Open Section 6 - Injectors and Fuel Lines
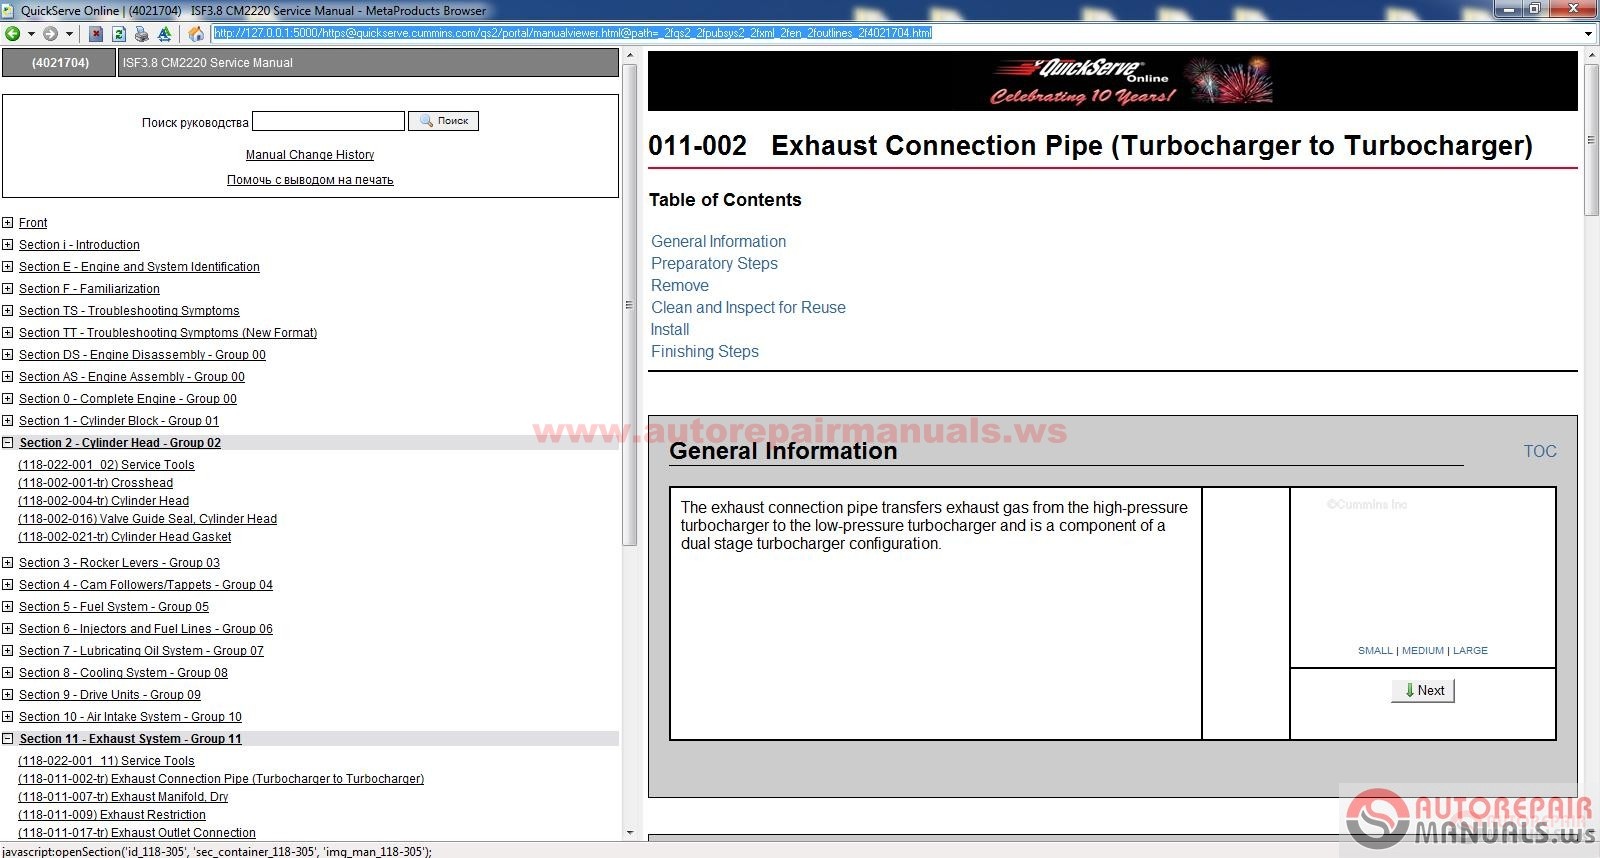This screenshot has height=858, width=1600. point(146,629)
